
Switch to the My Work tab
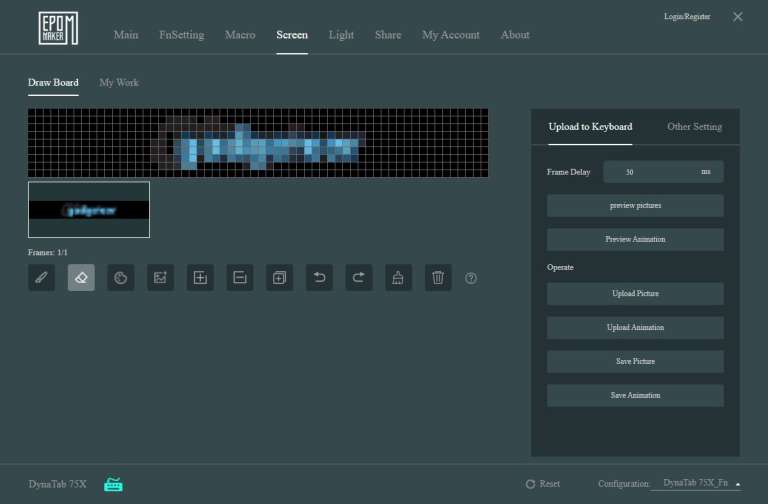tap(119, 82)
